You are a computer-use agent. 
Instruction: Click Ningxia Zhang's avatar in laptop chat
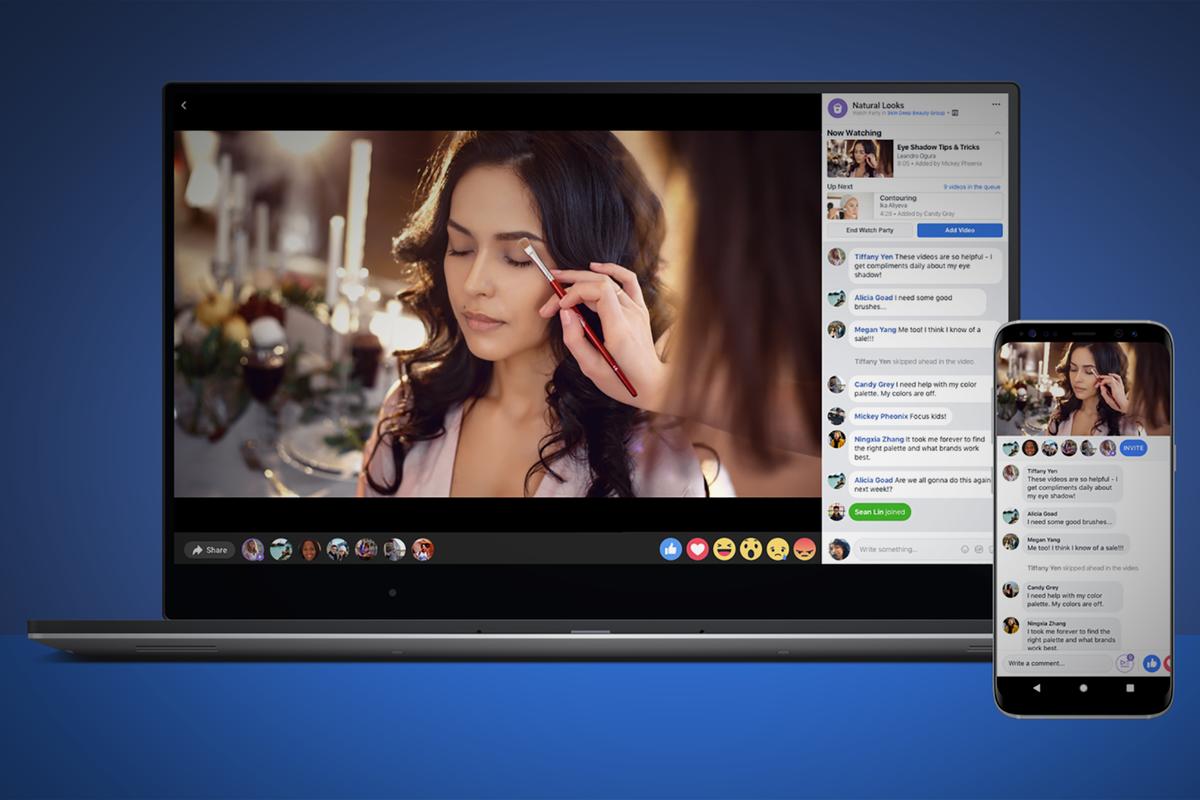pyautogui.click(x=837, y=439)
